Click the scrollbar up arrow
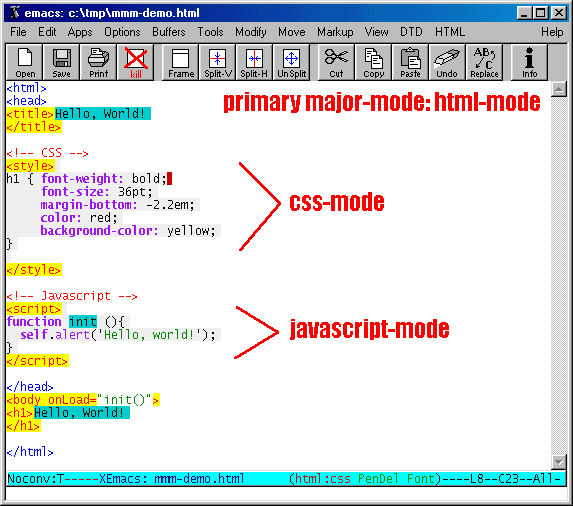 [x=559, y=89]
